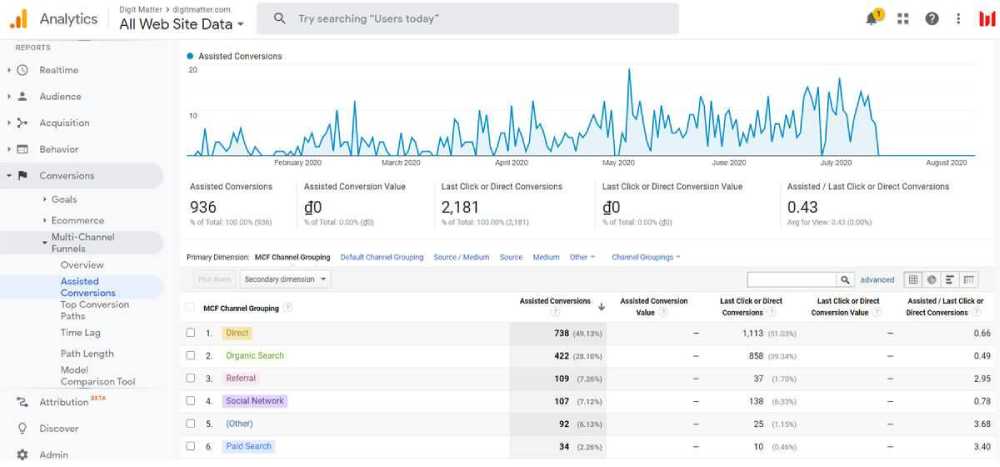This screenshot has height=467, width=1000.
Task: Switch to Source / Medium dimension
Action: (461, 257)
